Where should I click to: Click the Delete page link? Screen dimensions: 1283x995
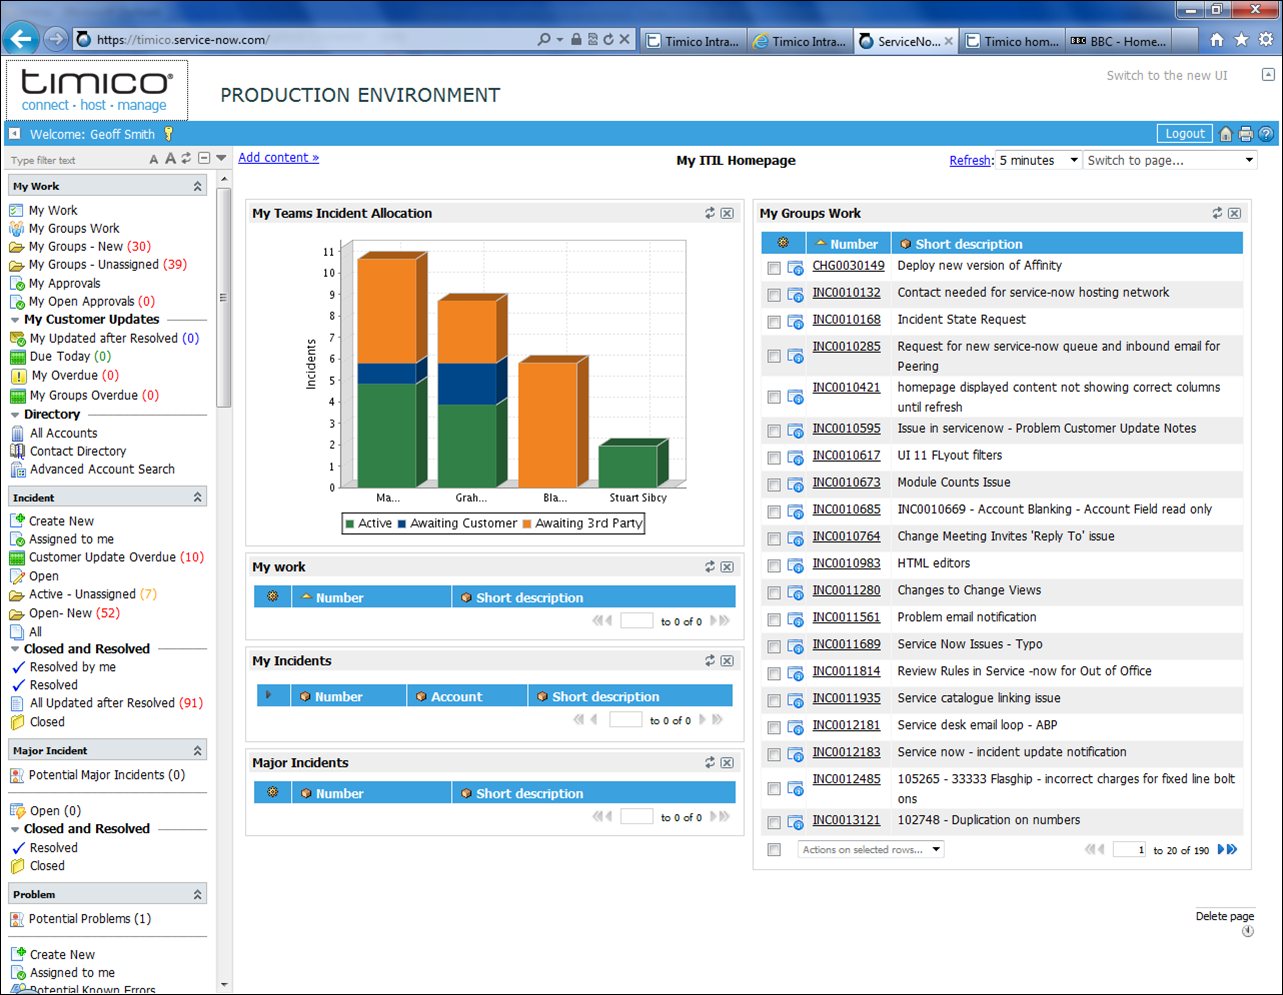pos(1225,916)
